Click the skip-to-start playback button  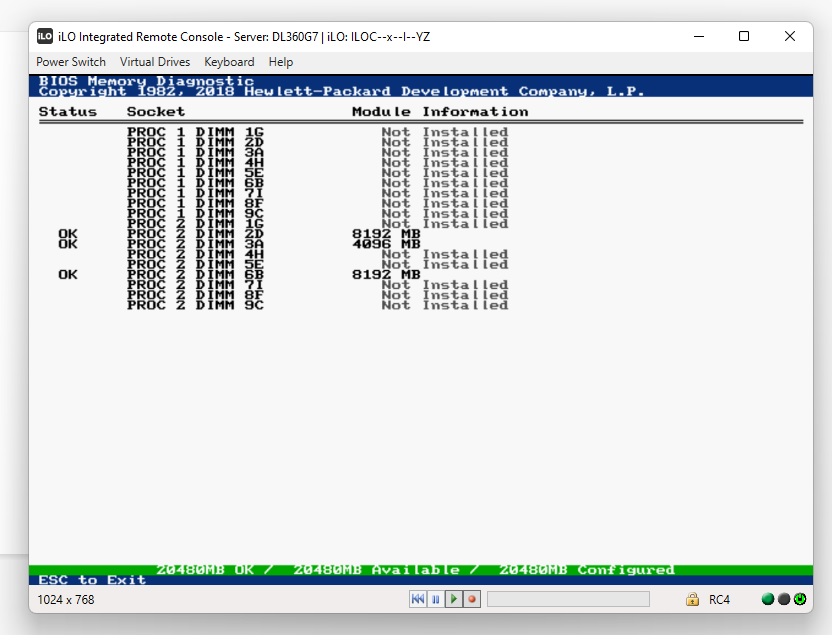click(x=418, y=599)
